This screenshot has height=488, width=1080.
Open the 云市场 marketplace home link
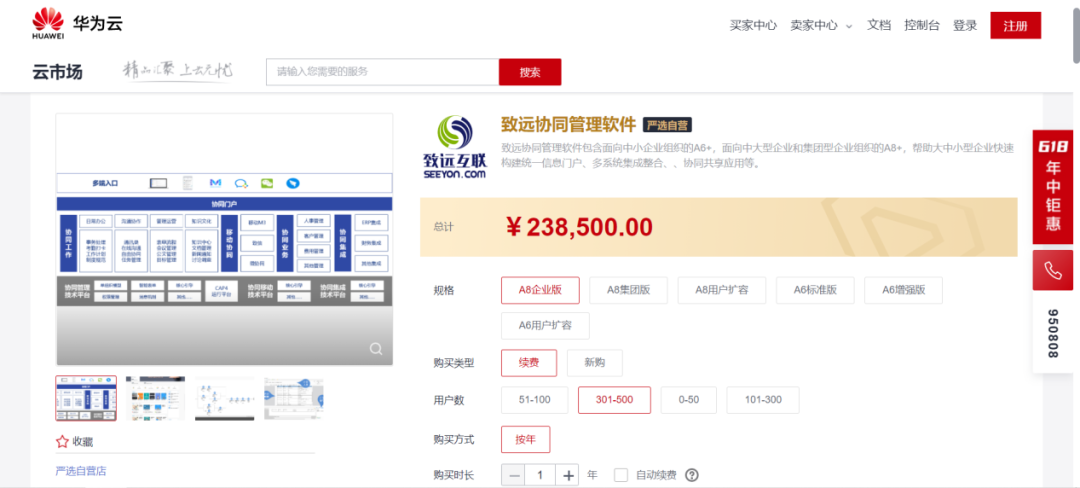[57, 72]
